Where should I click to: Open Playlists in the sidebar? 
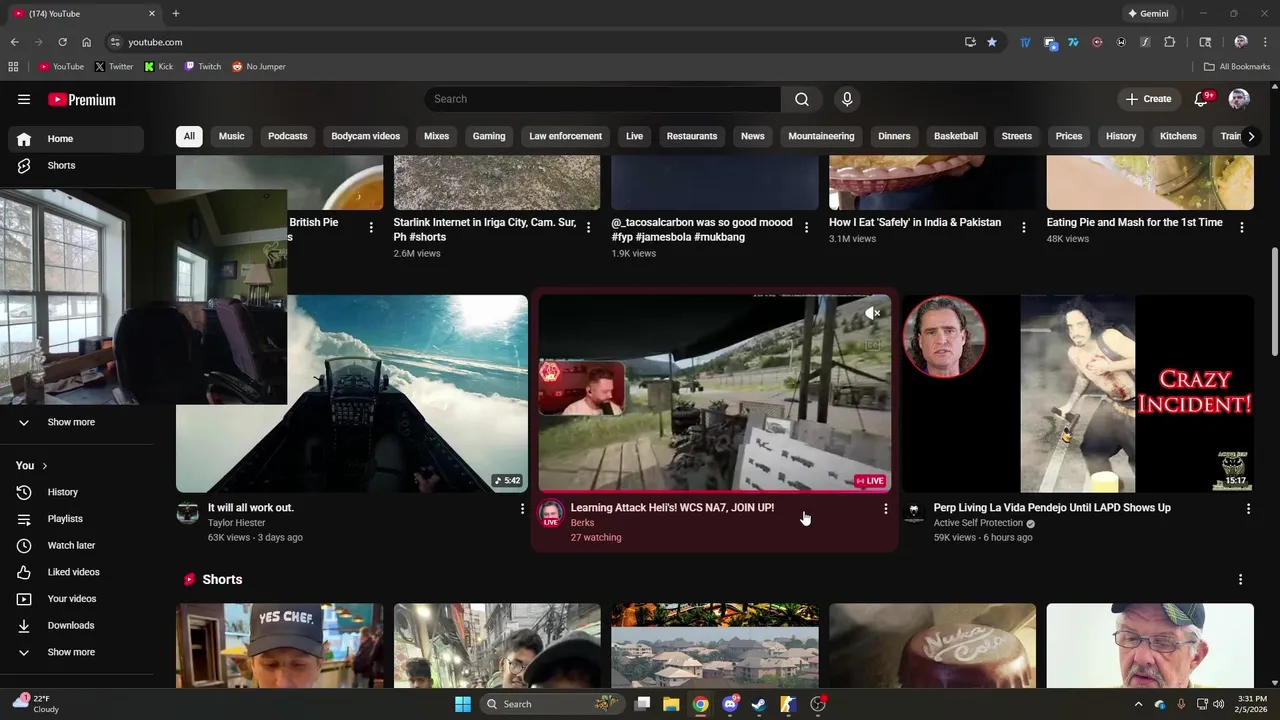(77, 519)
